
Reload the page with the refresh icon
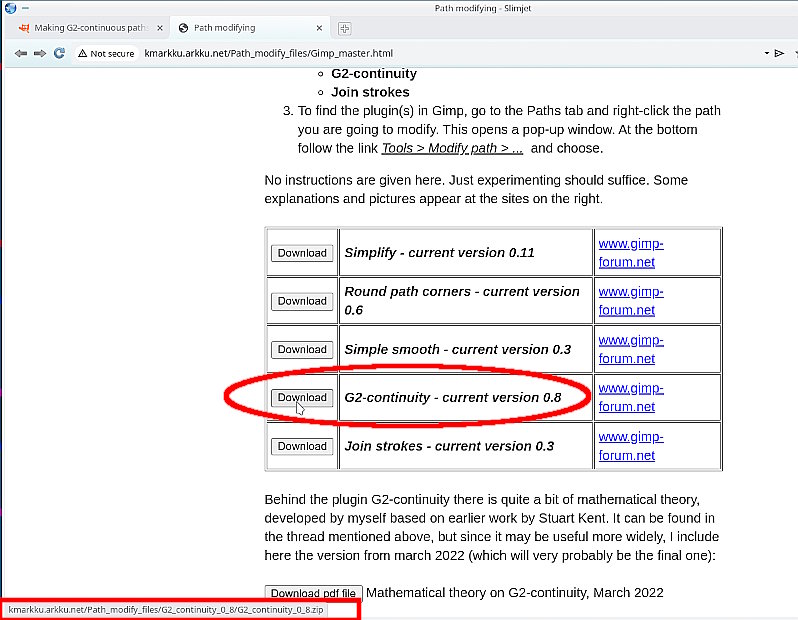pyautogui.click(x=59, y=53)
